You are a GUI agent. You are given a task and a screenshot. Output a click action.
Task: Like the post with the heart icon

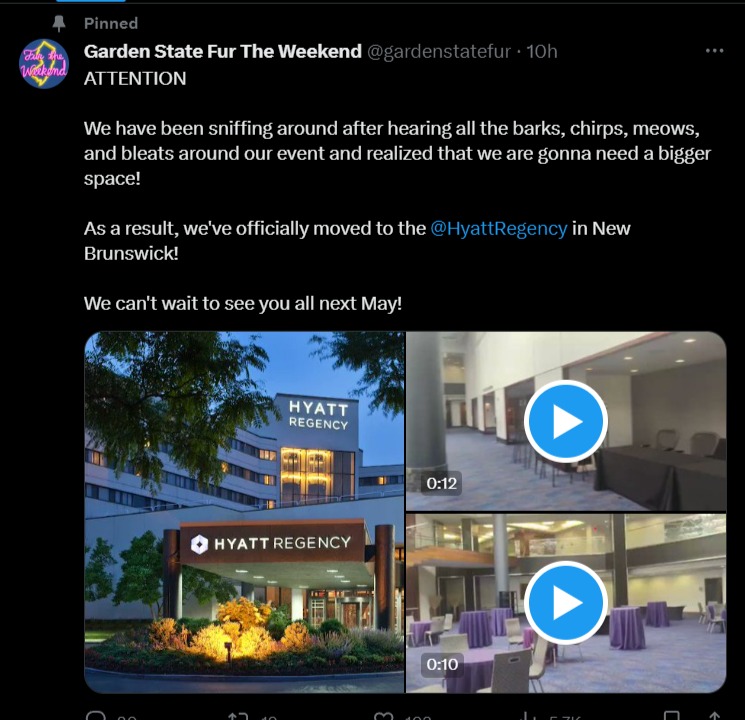pyautogui.click(x=384, y=715)
